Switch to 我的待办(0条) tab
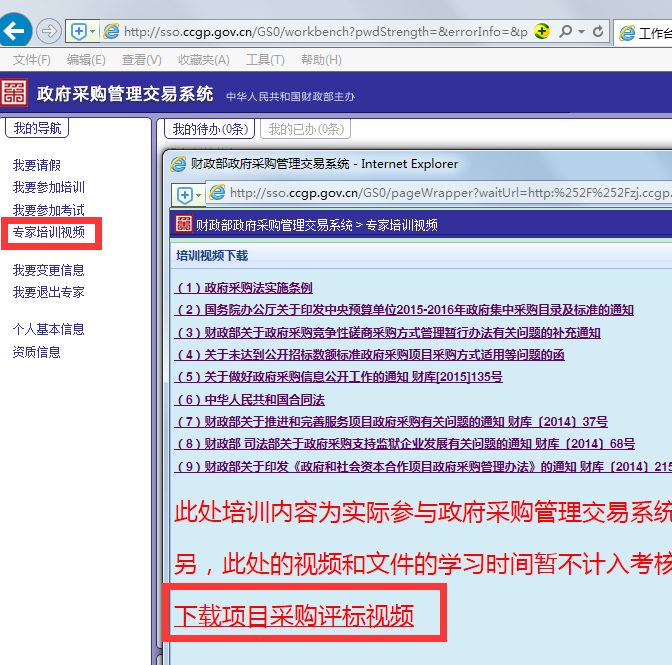The width and height of the screenshot is (672, 665). pyautogui.click(x=210, y=129)
